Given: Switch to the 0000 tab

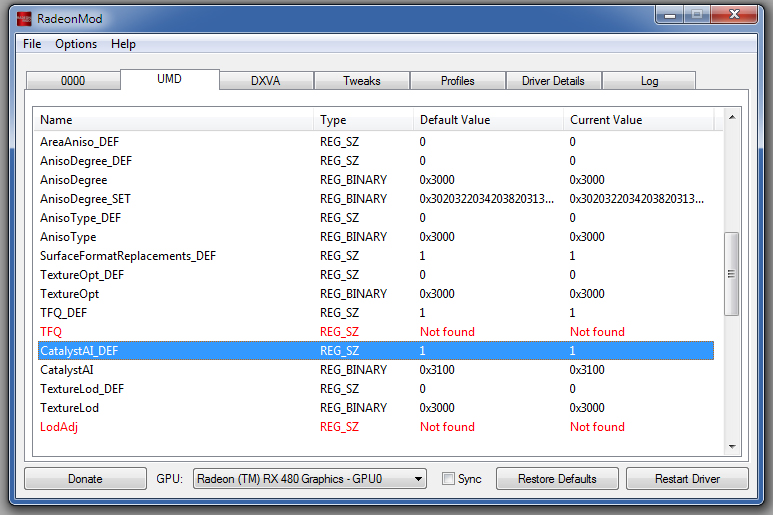Looking at the screenshot, I should [x=73, y=80].
